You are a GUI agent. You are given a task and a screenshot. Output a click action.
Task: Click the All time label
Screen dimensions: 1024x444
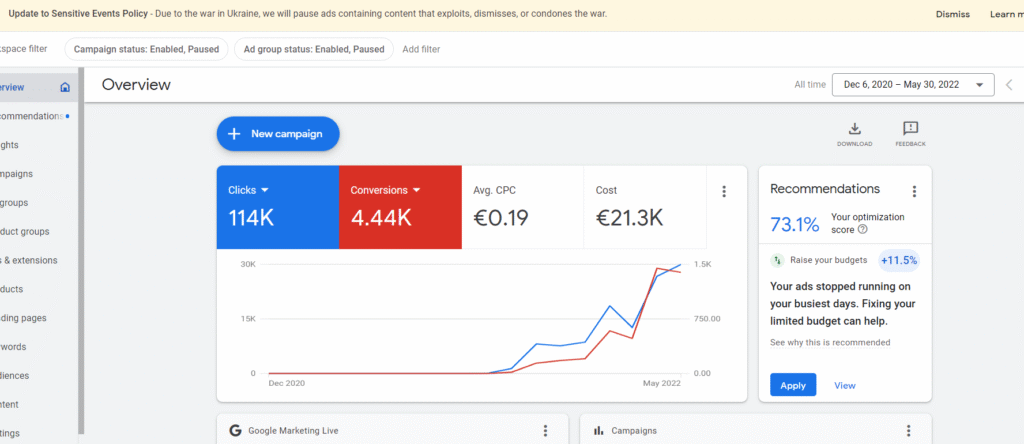[x=810, y=85]
